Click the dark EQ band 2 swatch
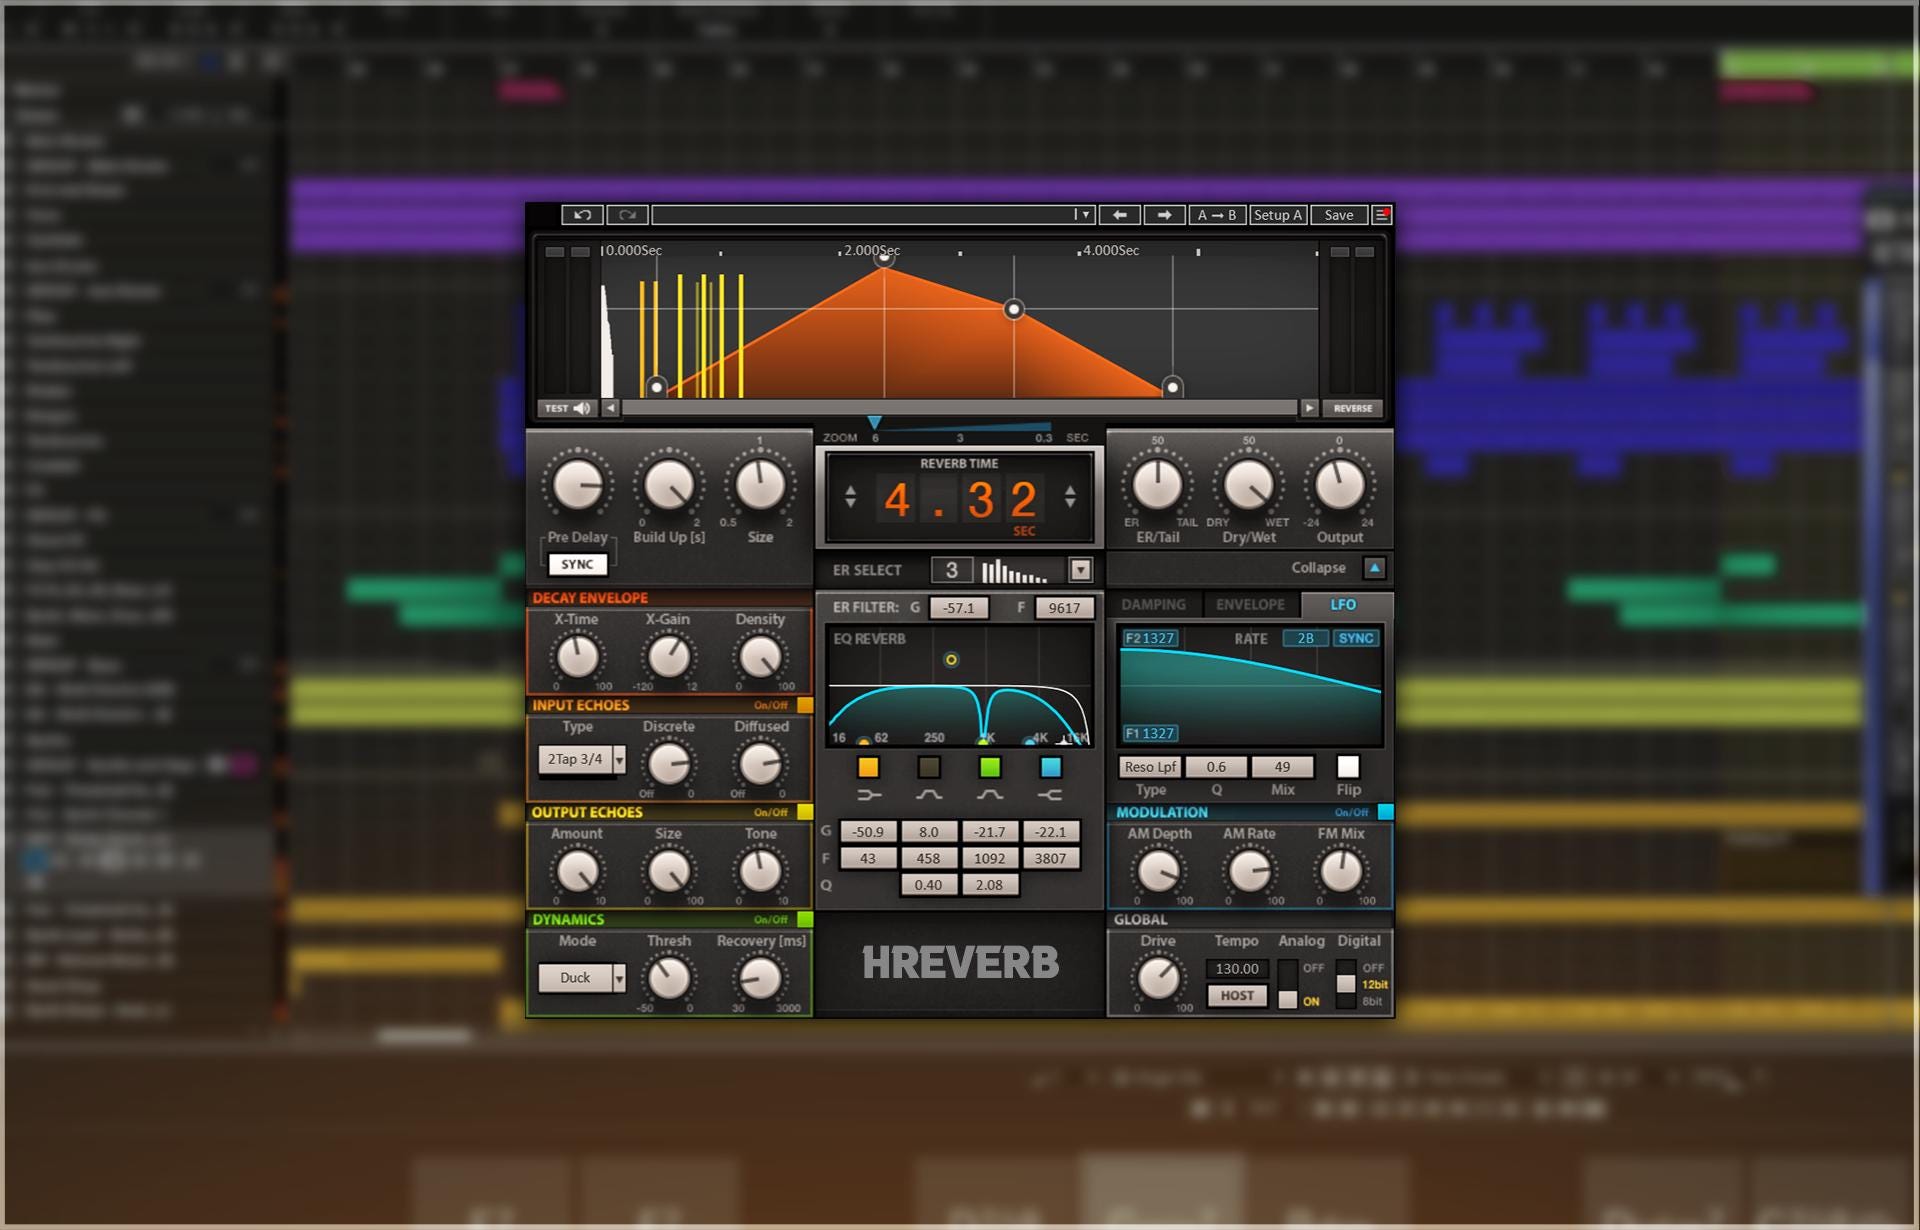 929,767
